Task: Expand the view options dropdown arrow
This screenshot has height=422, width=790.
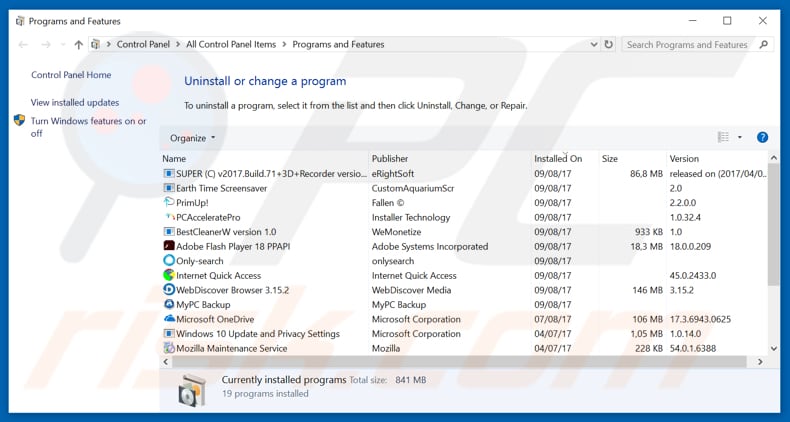Action: (x=740, y=137)
